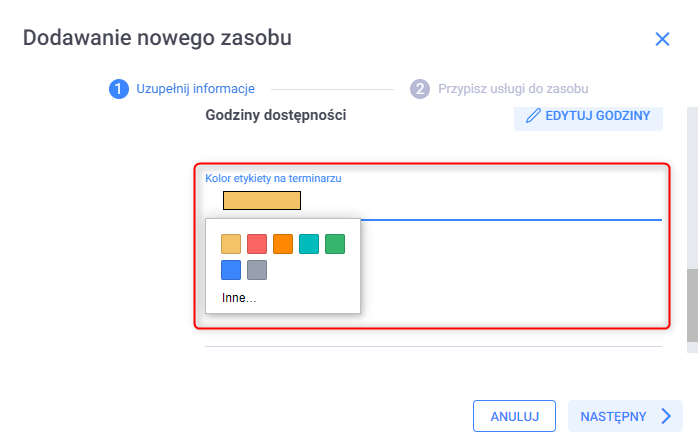Click the right chevron arrow on NASTĘPNY
Image resolution: width=698 pixels, height=447 pixels.
point(666,416)
